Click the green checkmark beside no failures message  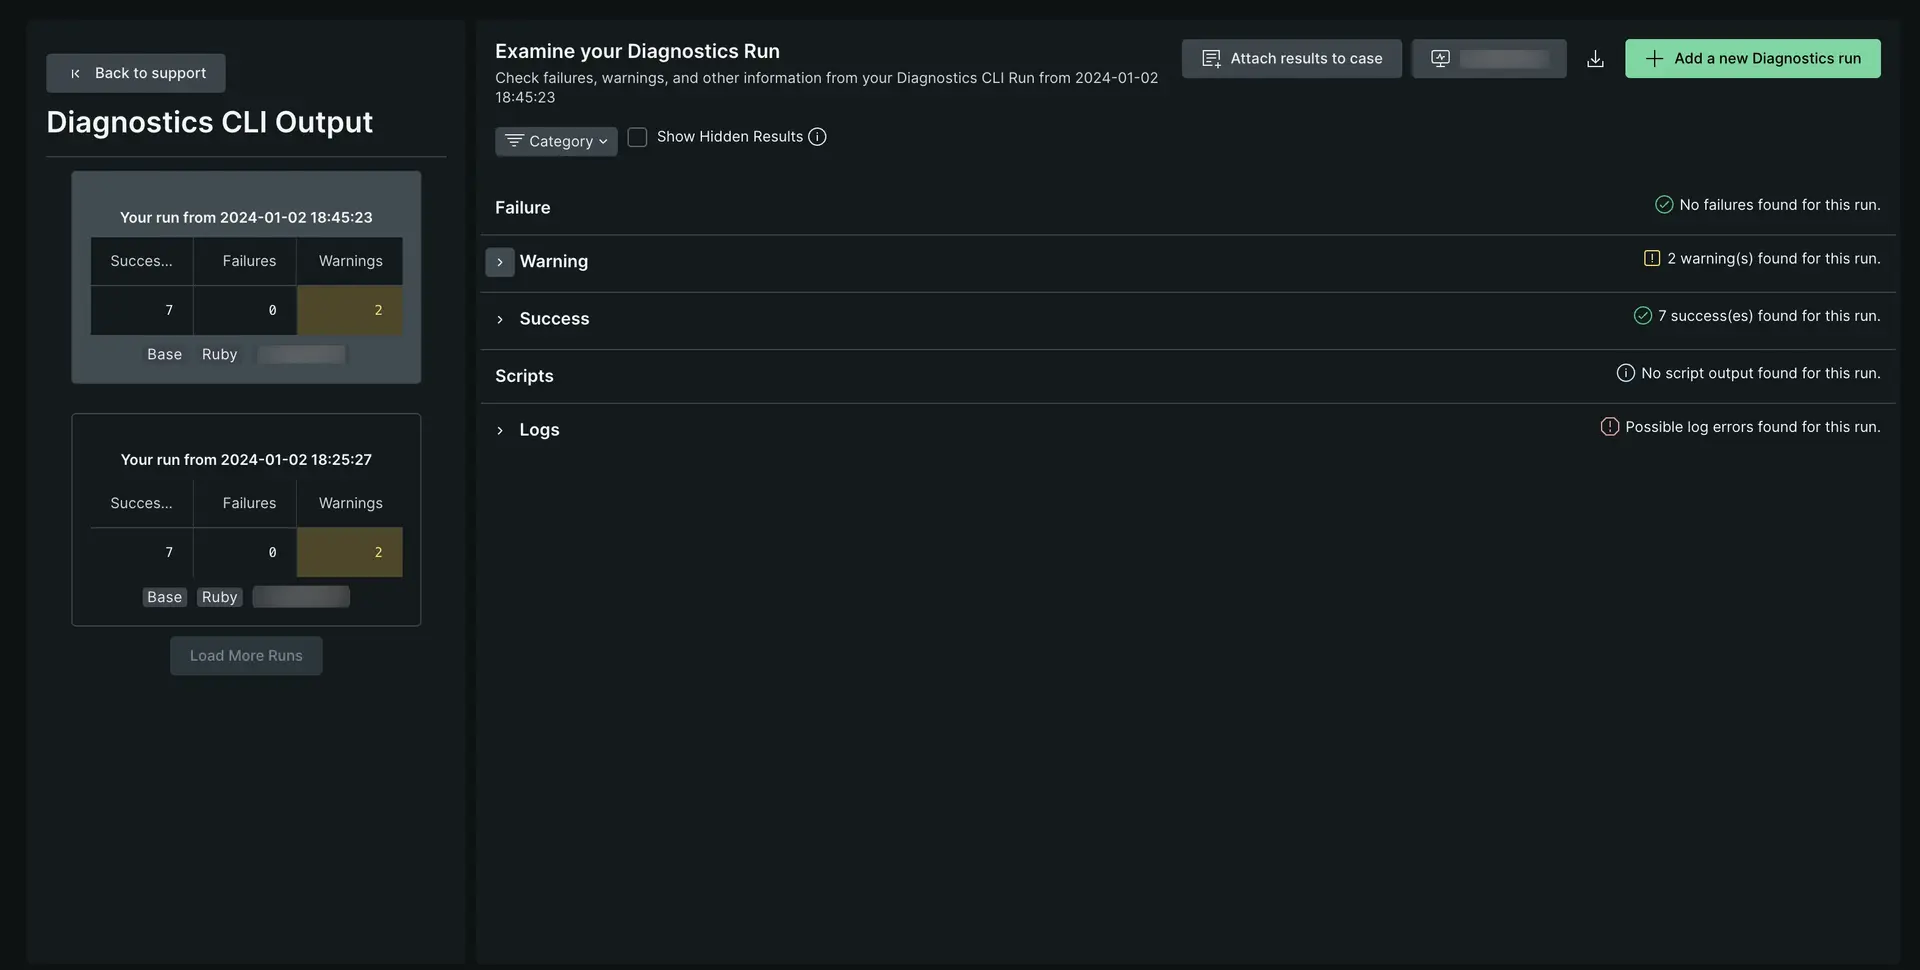pyautogui.click(x=1663, y=205)
